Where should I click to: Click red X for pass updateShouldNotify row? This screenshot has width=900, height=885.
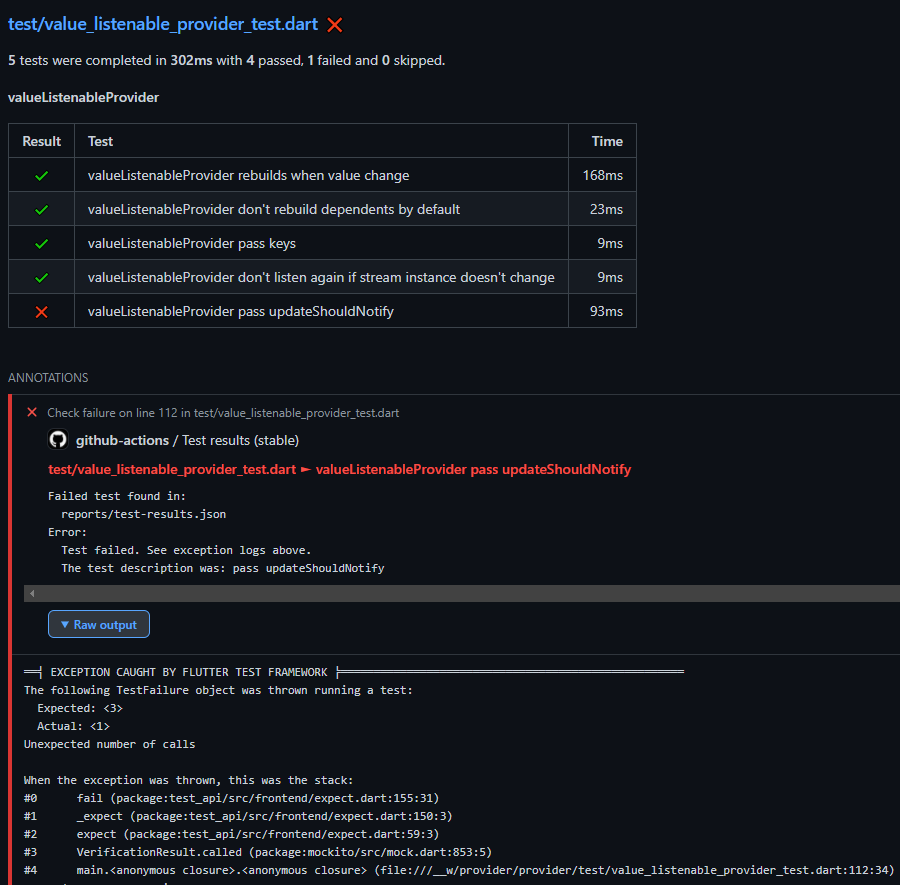tap(41, 312)
